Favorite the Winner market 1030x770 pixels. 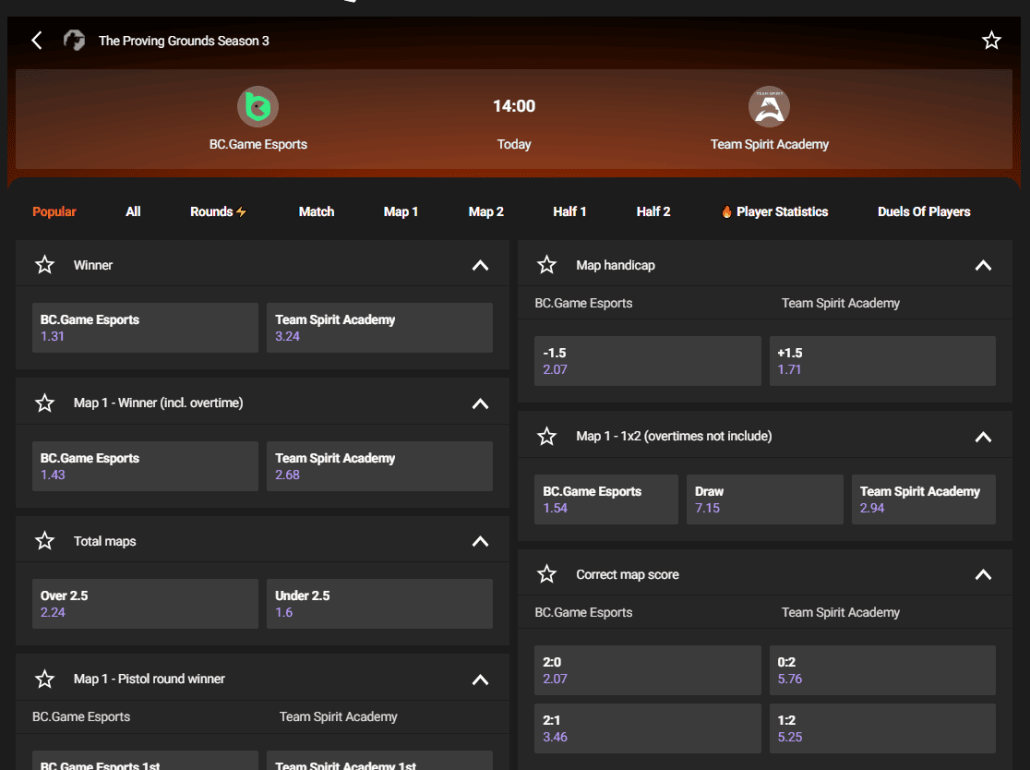[x=45, y=265]
